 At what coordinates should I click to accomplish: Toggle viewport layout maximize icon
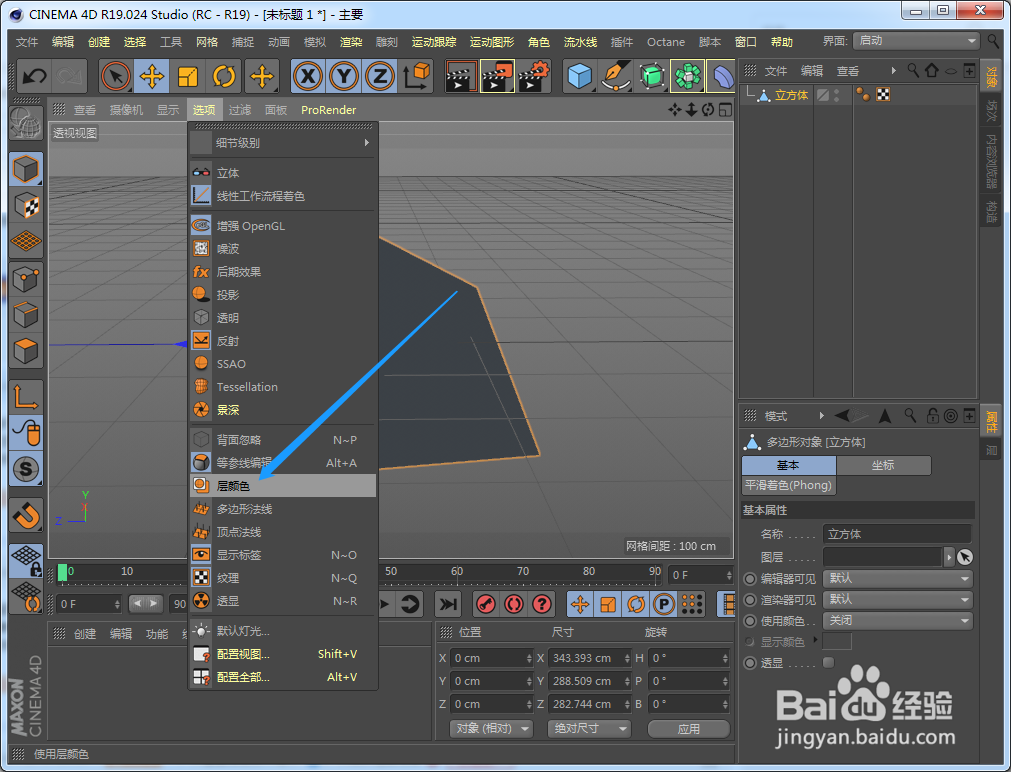[725, 110]
